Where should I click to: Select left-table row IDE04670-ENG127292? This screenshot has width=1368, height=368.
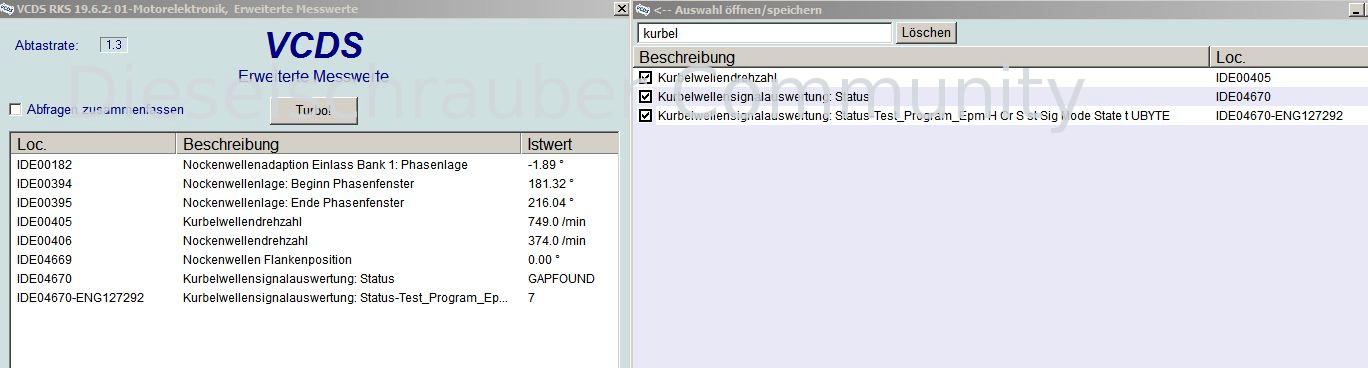tap(314, 298)
